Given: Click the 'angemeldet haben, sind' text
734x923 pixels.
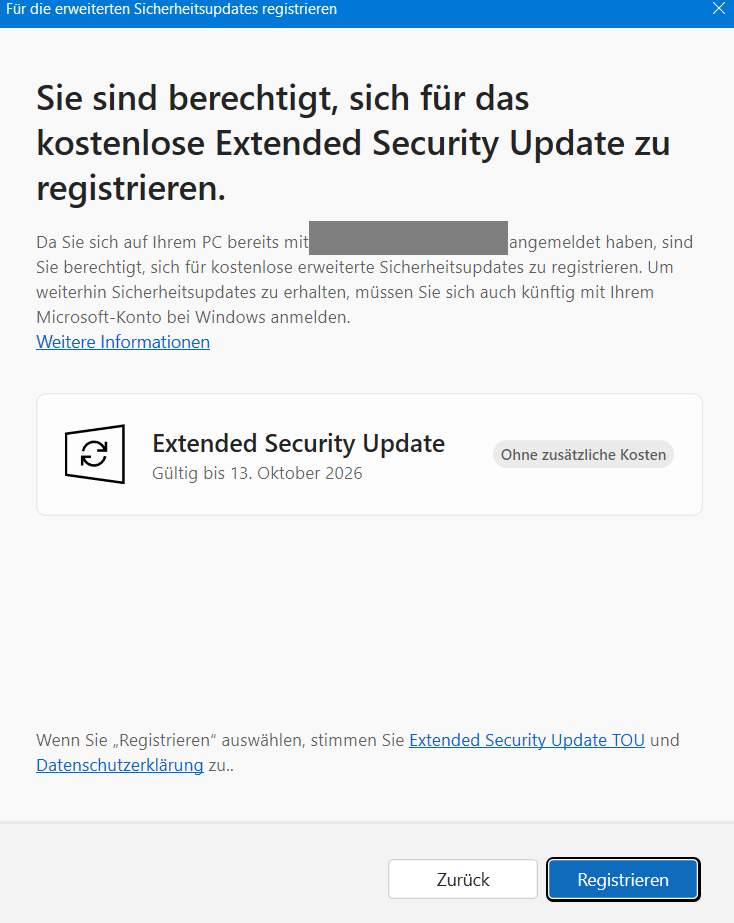Looking at the screenshot, I should [601, 242].
